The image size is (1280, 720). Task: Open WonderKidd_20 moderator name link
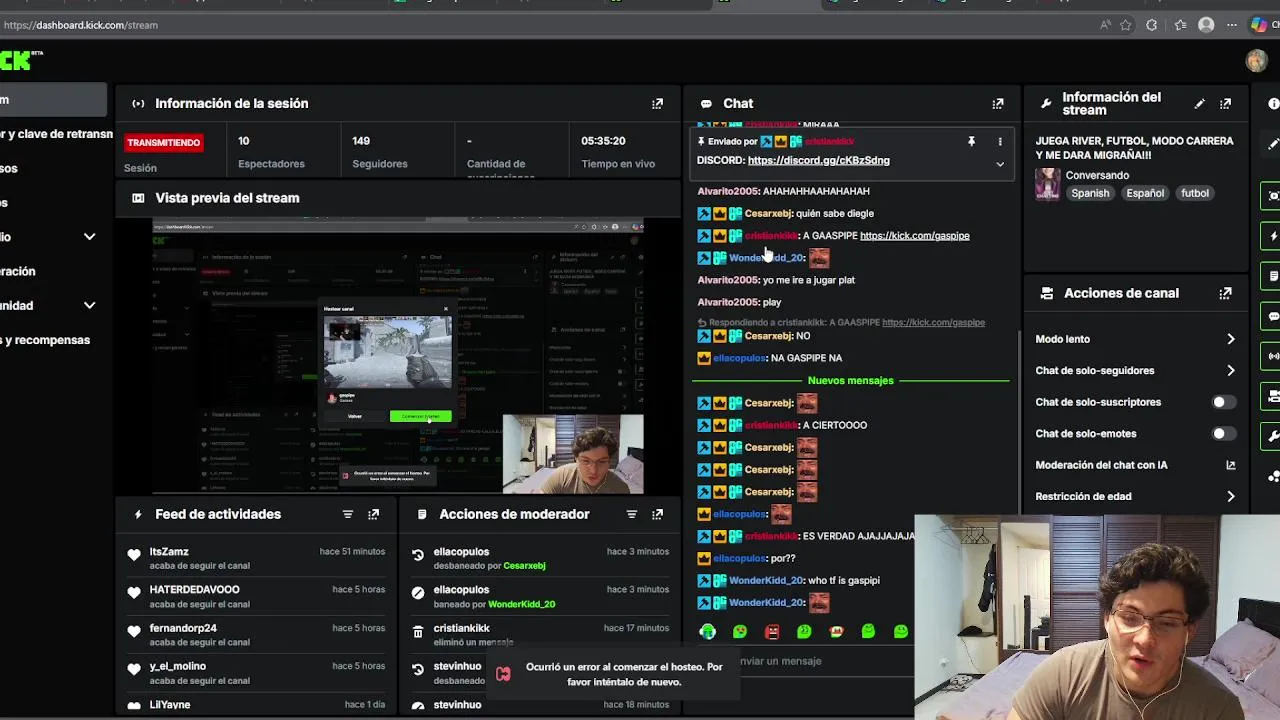click(521, 605)
